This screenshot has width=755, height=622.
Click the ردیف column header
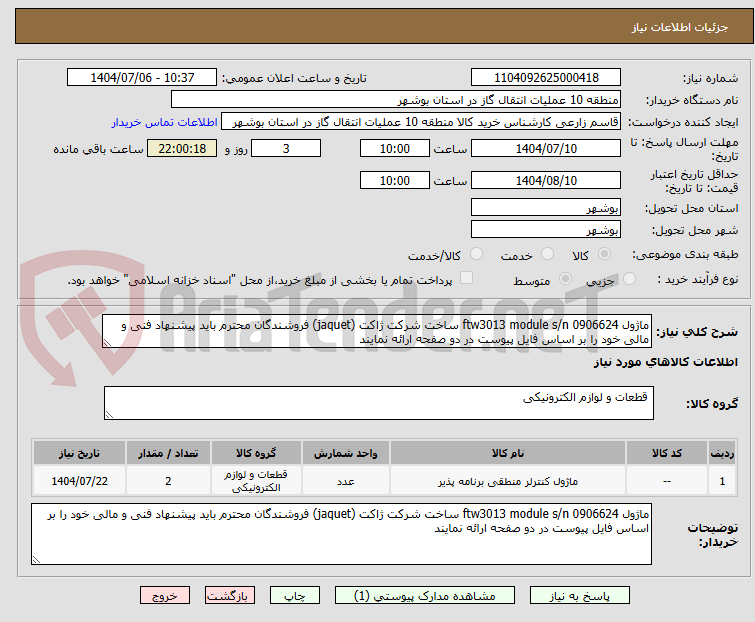(722, 453)
